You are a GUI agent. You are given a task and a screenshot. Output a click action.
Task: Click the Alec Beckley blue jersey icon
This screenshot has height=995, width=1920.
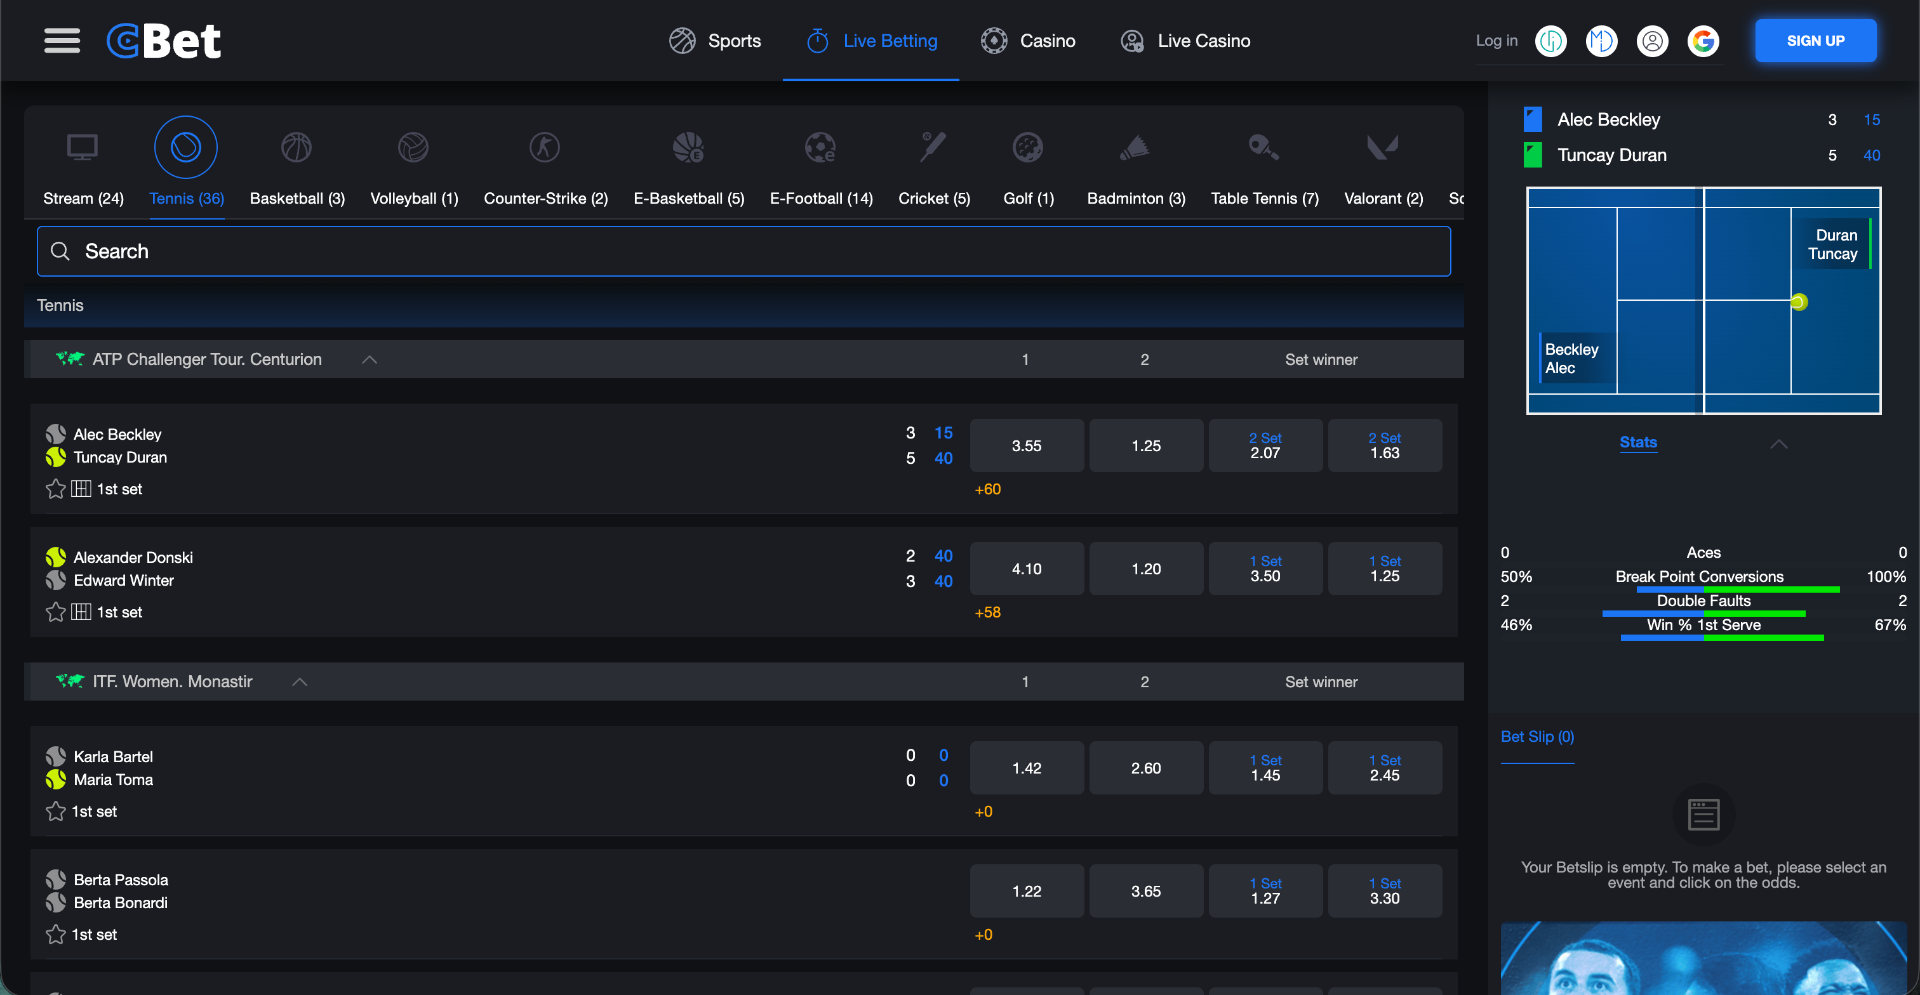1532,119
